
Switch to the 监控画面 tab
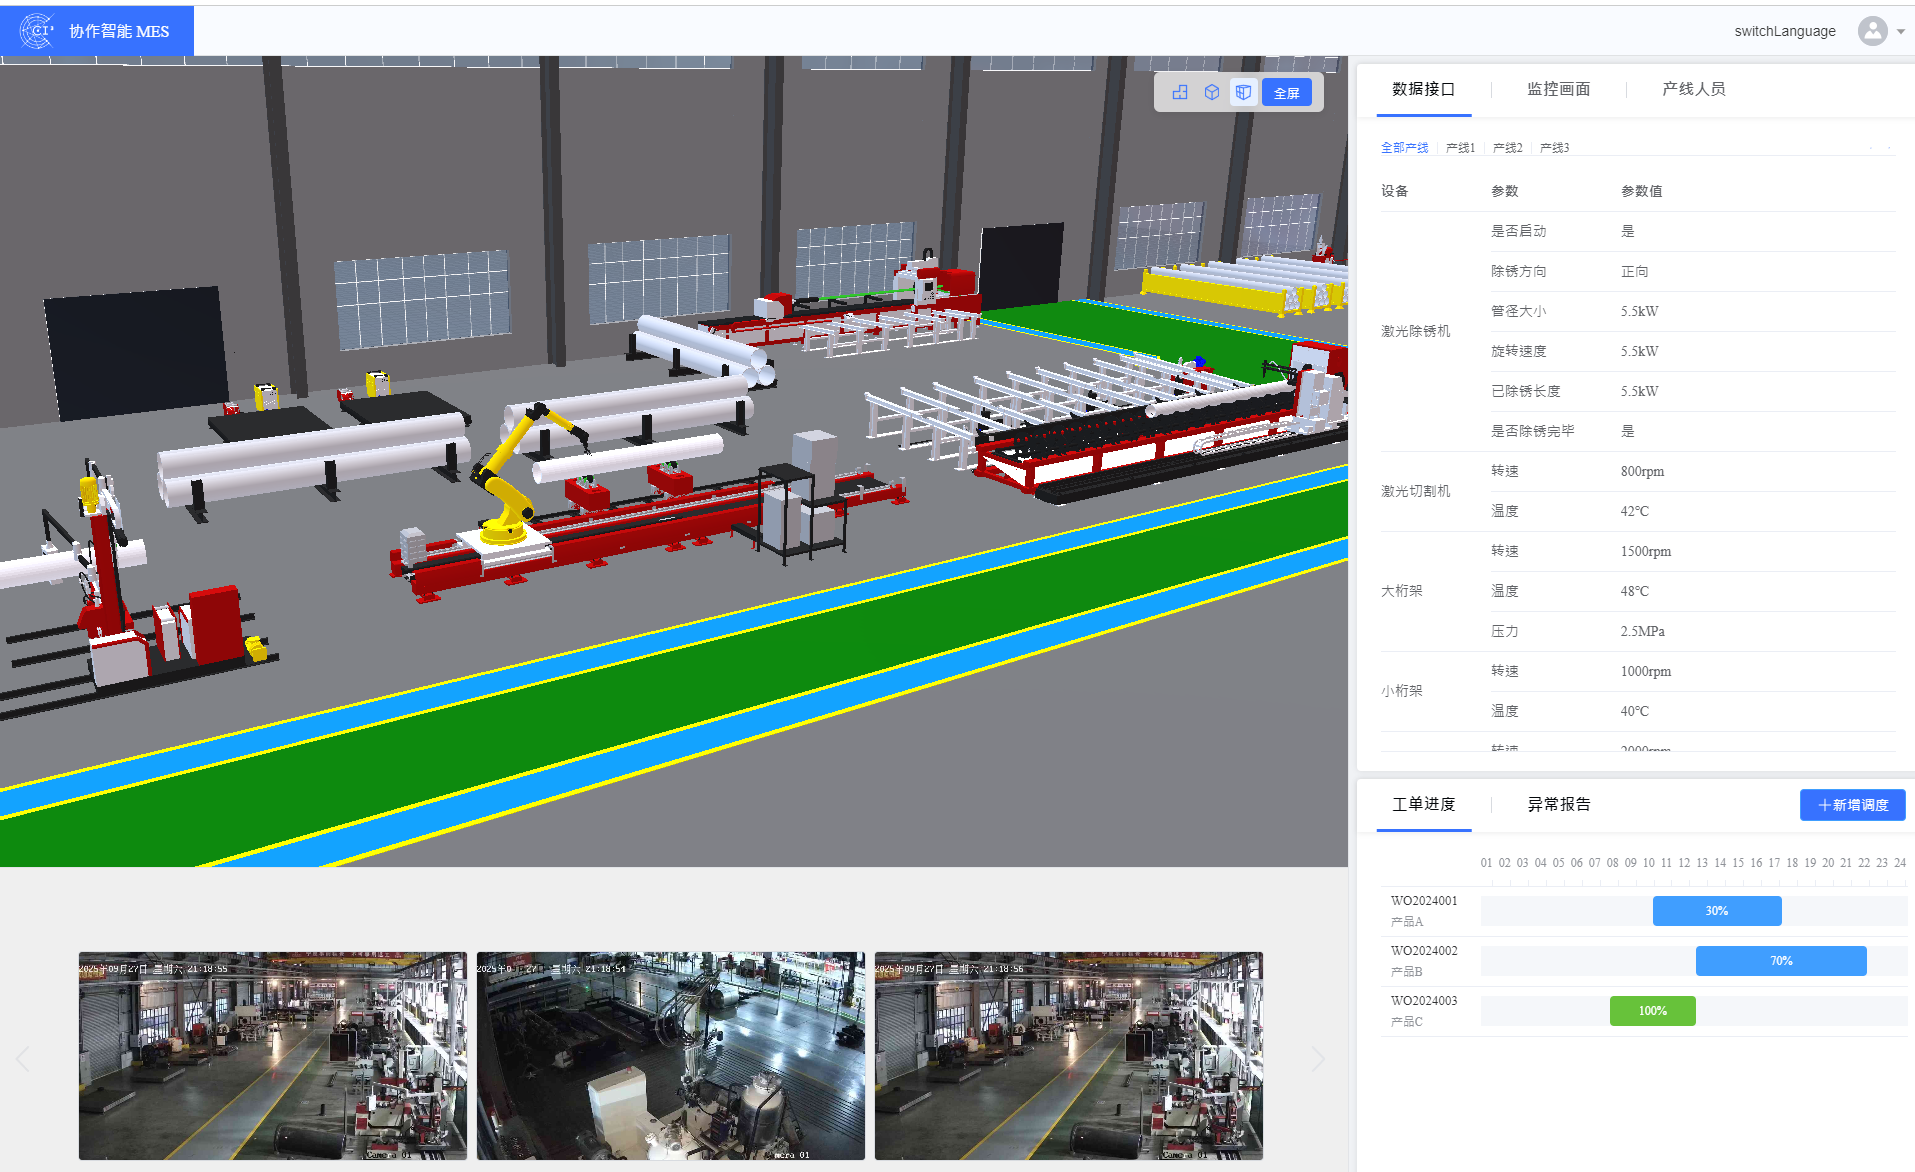(x=1558, y=89)
